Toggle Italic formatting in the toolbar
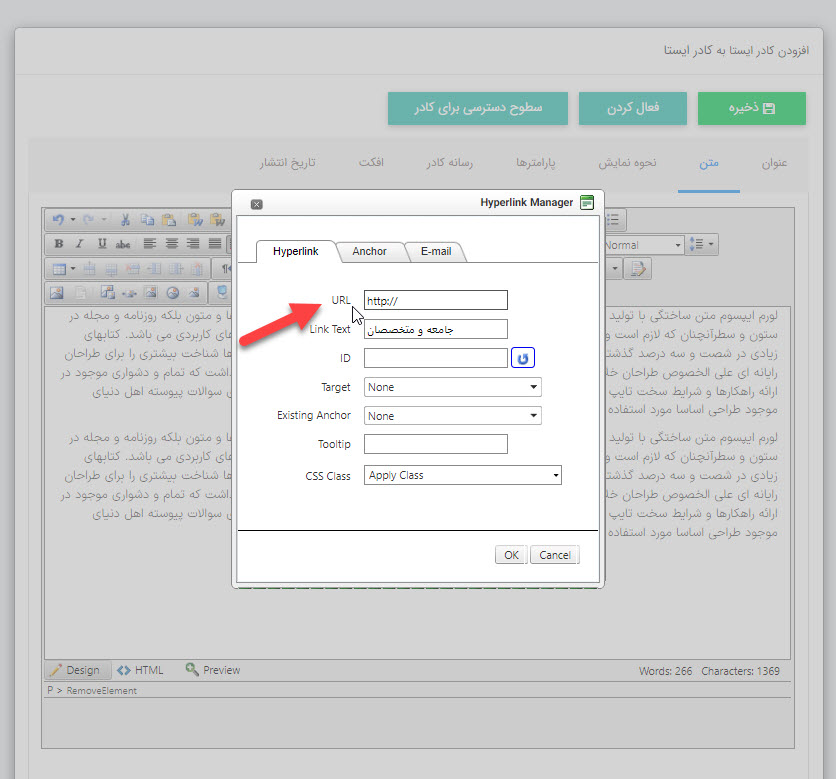This screenshot has width=836, height=779. click(x=78, y=242)
